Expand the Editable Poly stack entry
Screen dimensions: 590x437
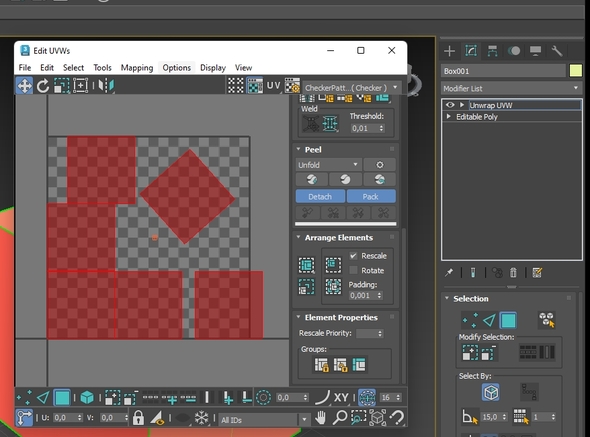tap(449, 117)
